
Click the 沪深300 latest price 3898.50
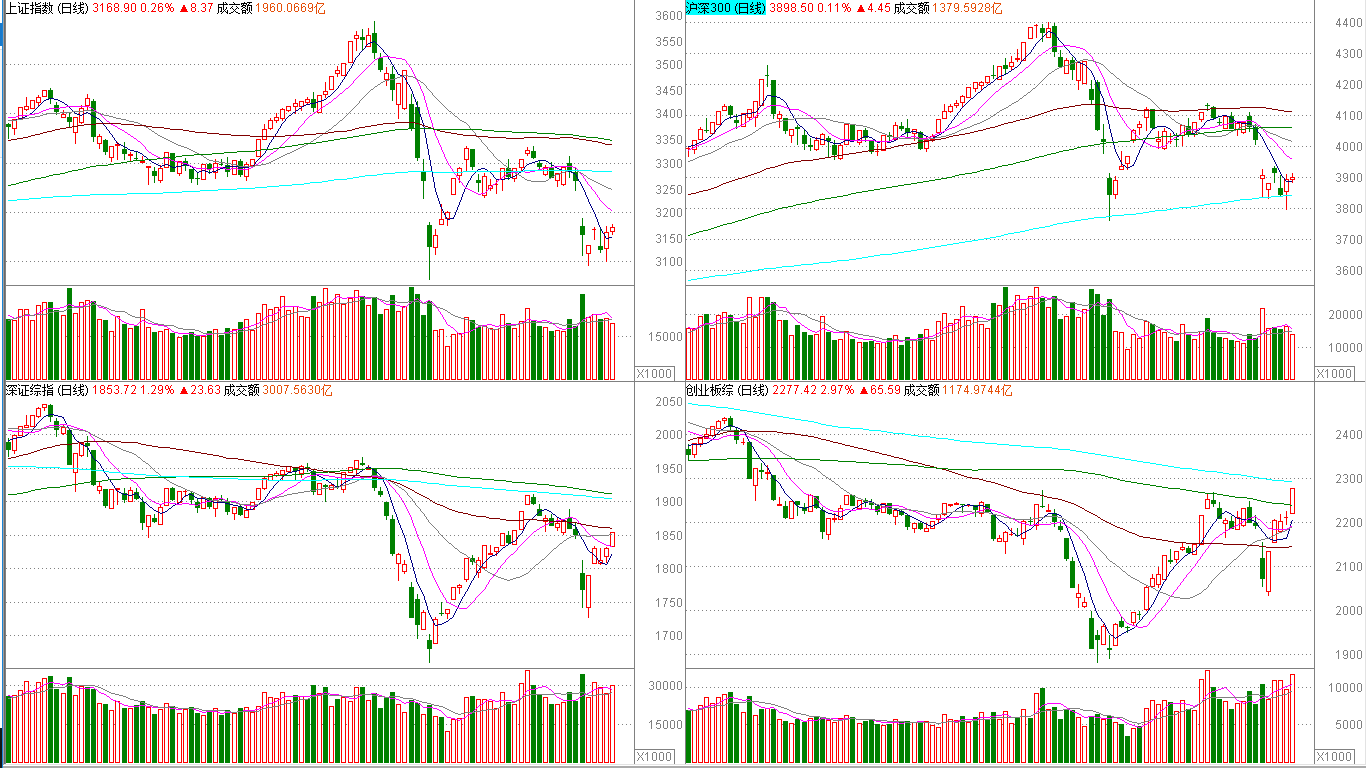coord(790,8)
